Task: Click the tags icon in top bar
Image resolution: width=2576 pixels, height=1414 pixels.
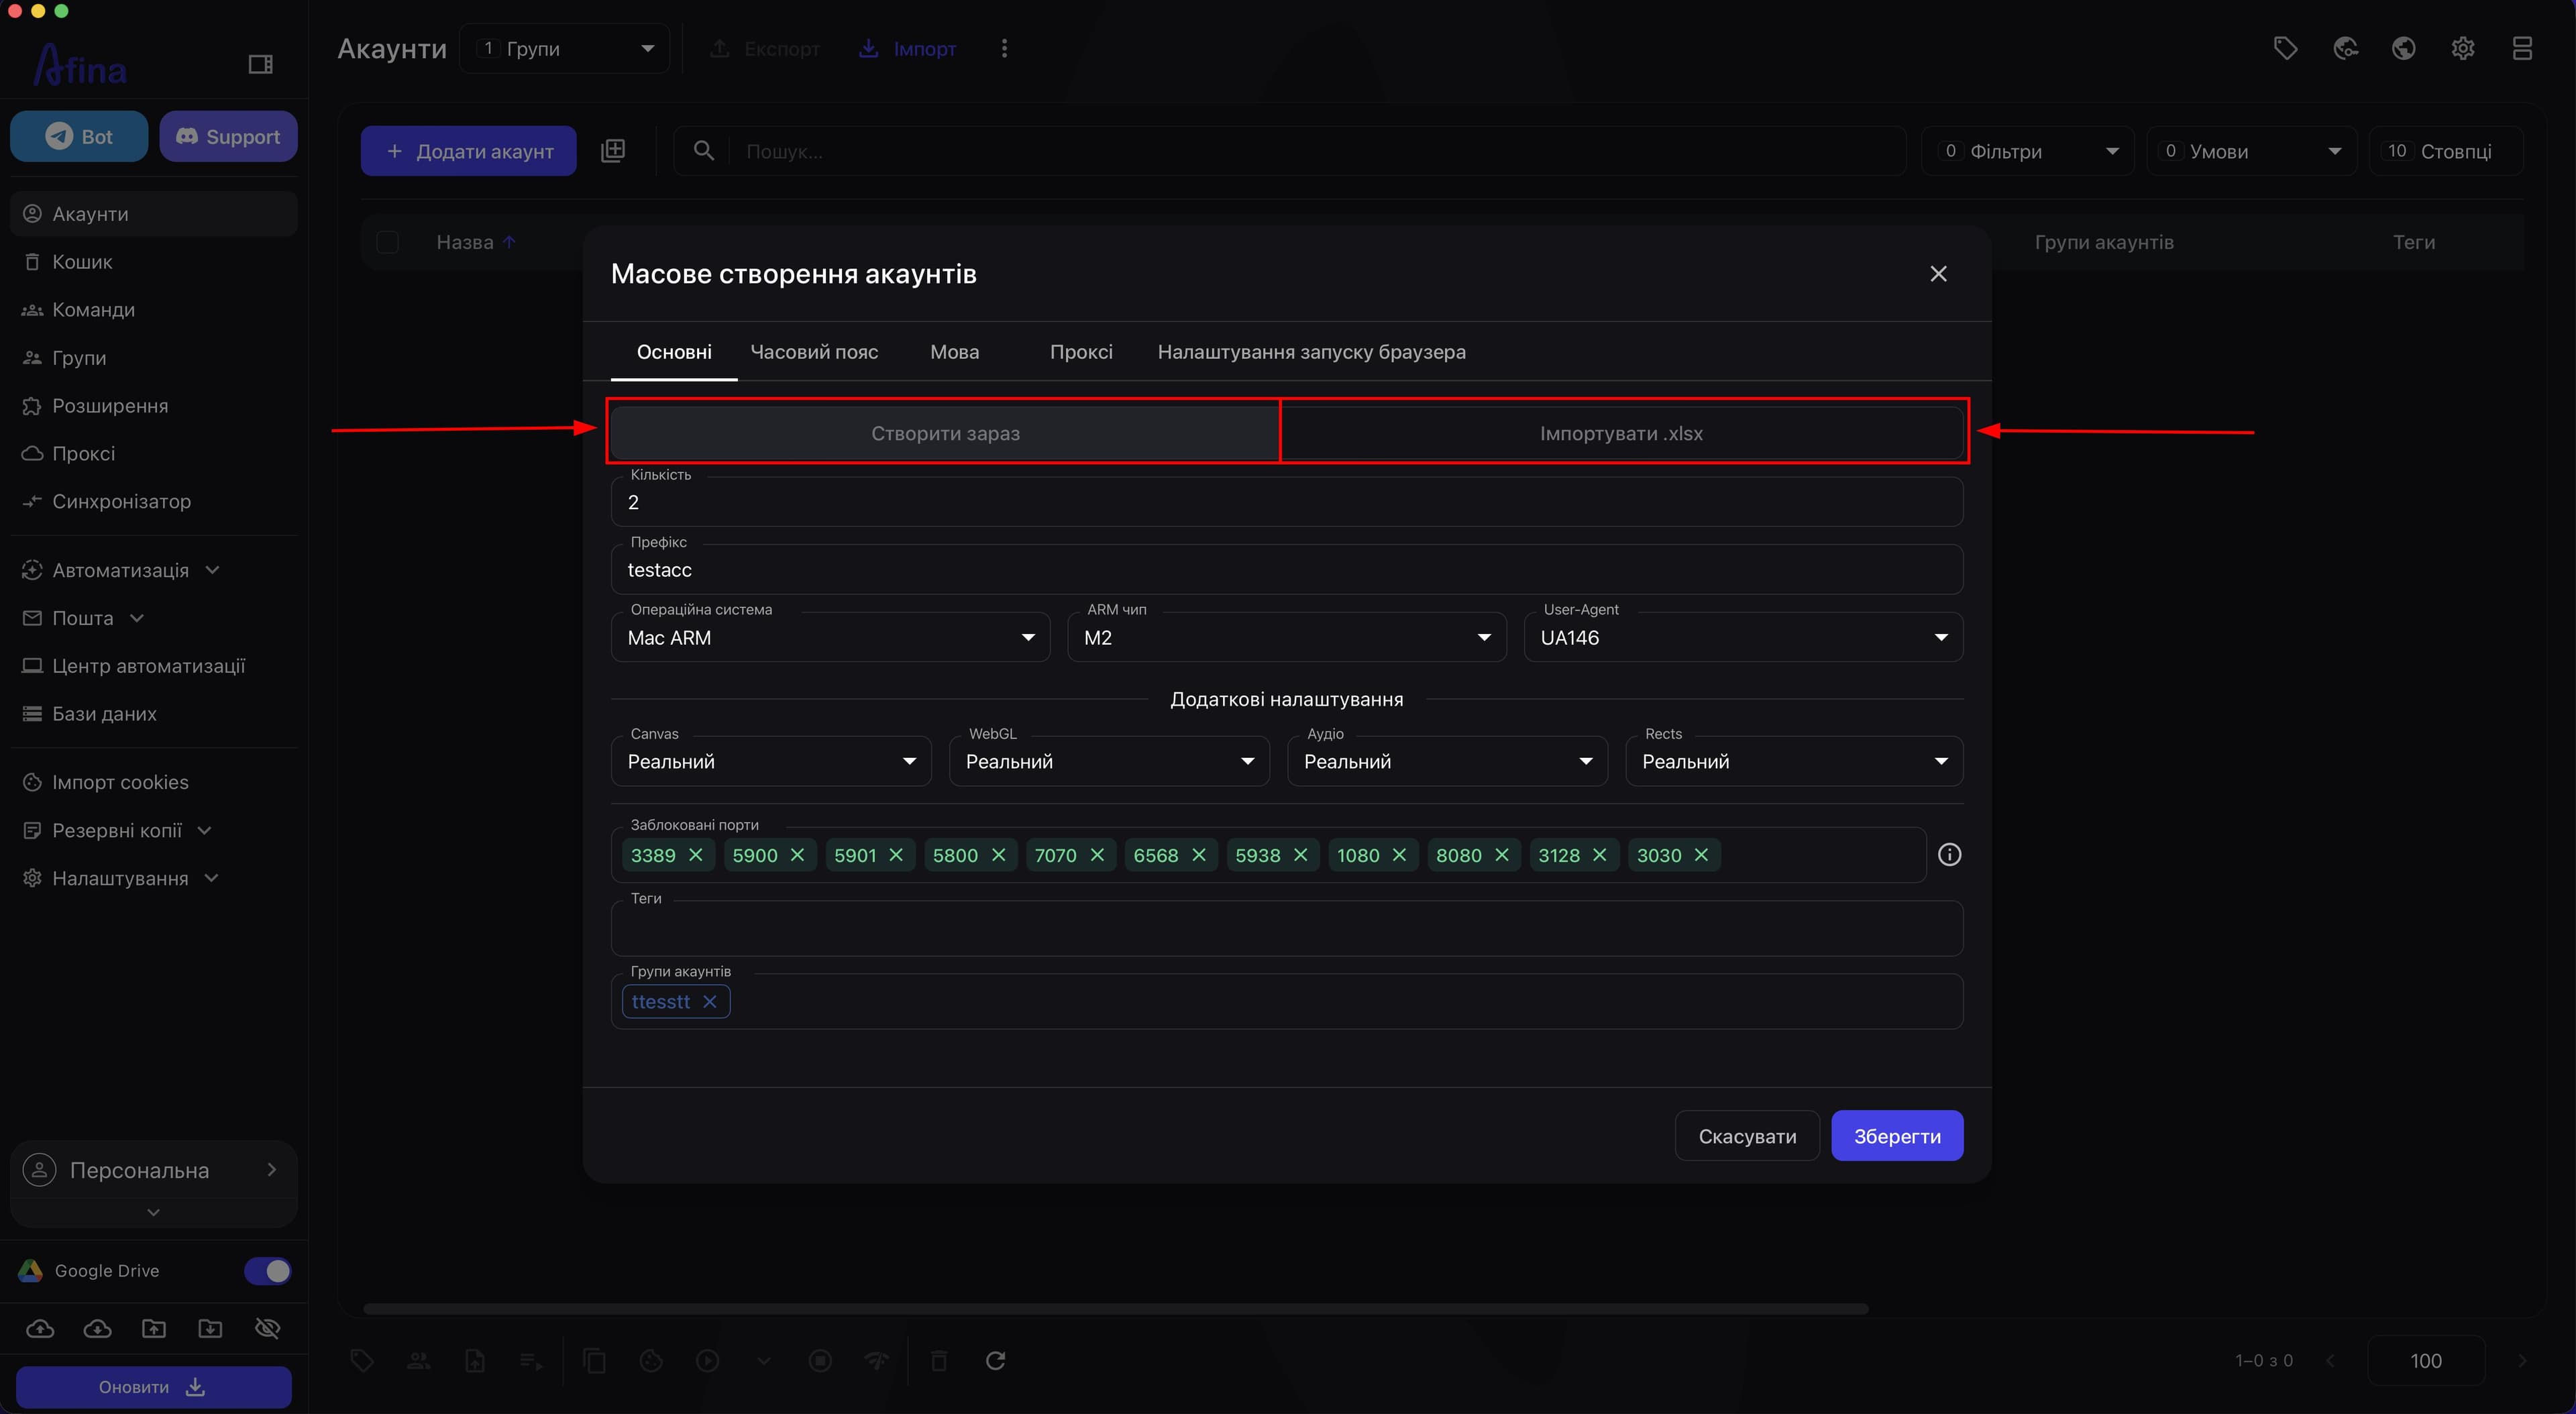Action: tap(2285, 48)
